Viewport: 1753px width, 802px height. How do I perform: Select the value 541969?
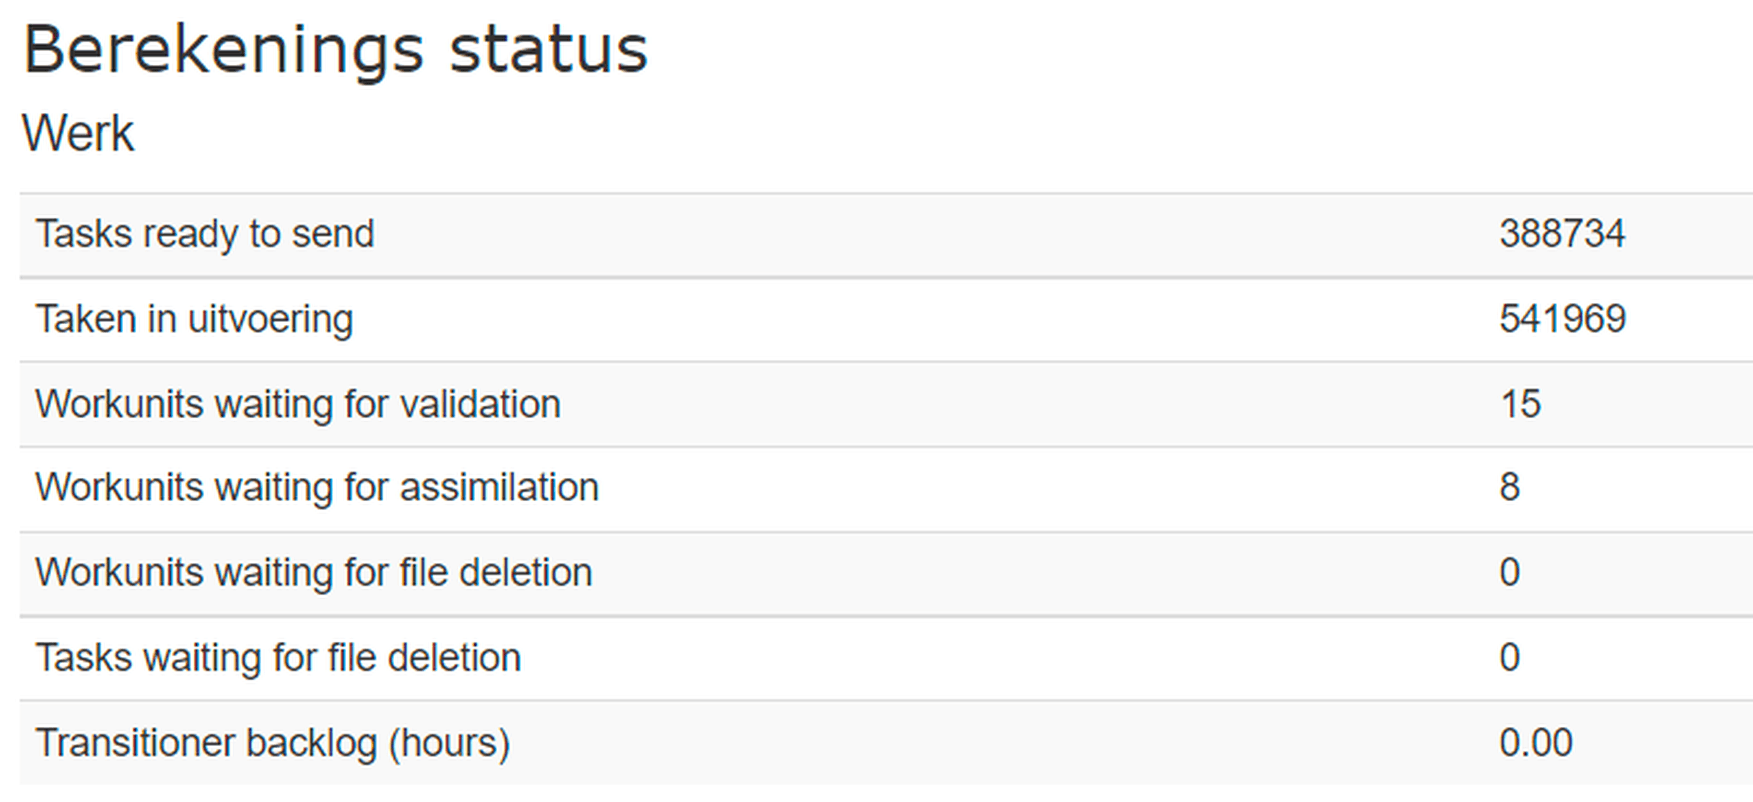(x=1562, y=319)
